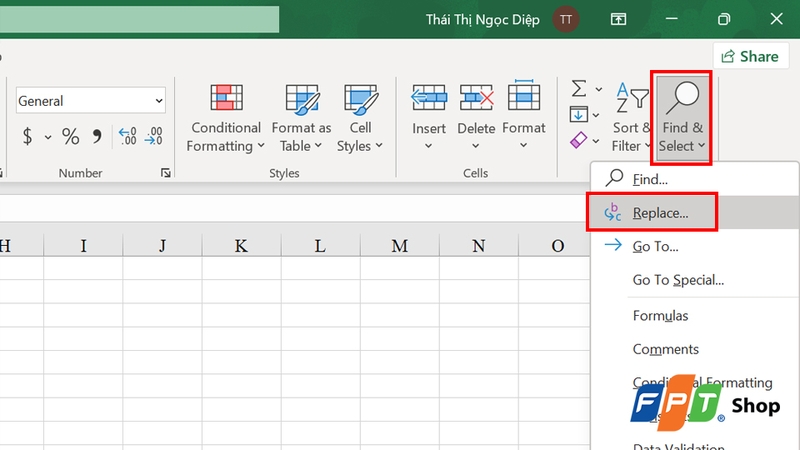Click Find & Select magnifier button

pos(682,117)
